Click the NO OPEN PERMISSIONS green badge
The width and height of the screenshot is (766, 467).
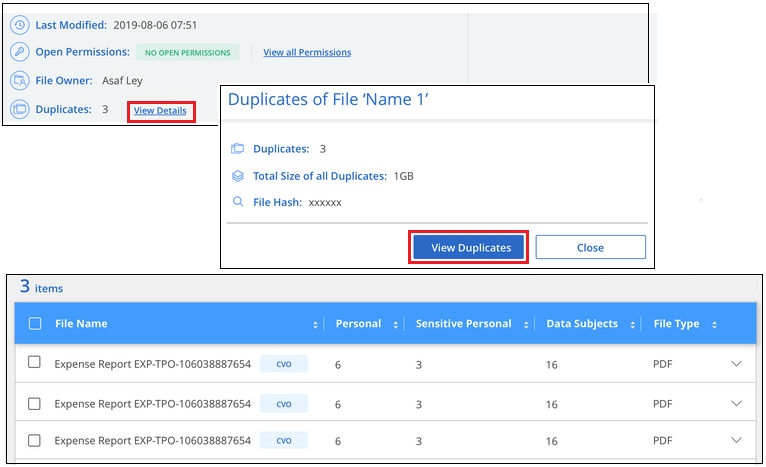[x=187, y=52]
